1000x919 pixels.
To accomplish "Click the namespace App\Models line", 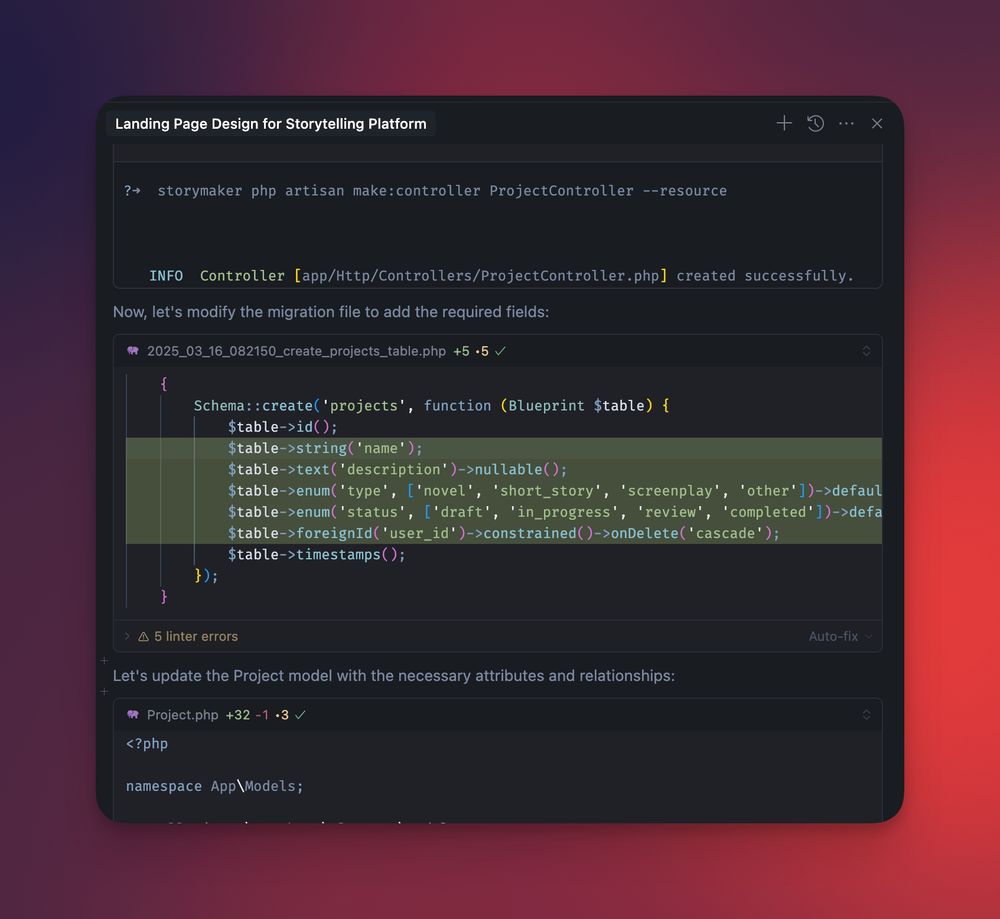I will [x=214, y=786].
